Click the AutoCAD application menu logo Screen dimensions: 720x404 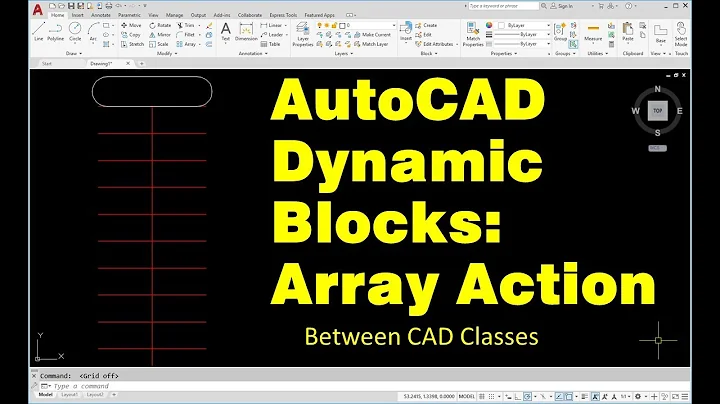pyautogui.click(x=38, y=9)
